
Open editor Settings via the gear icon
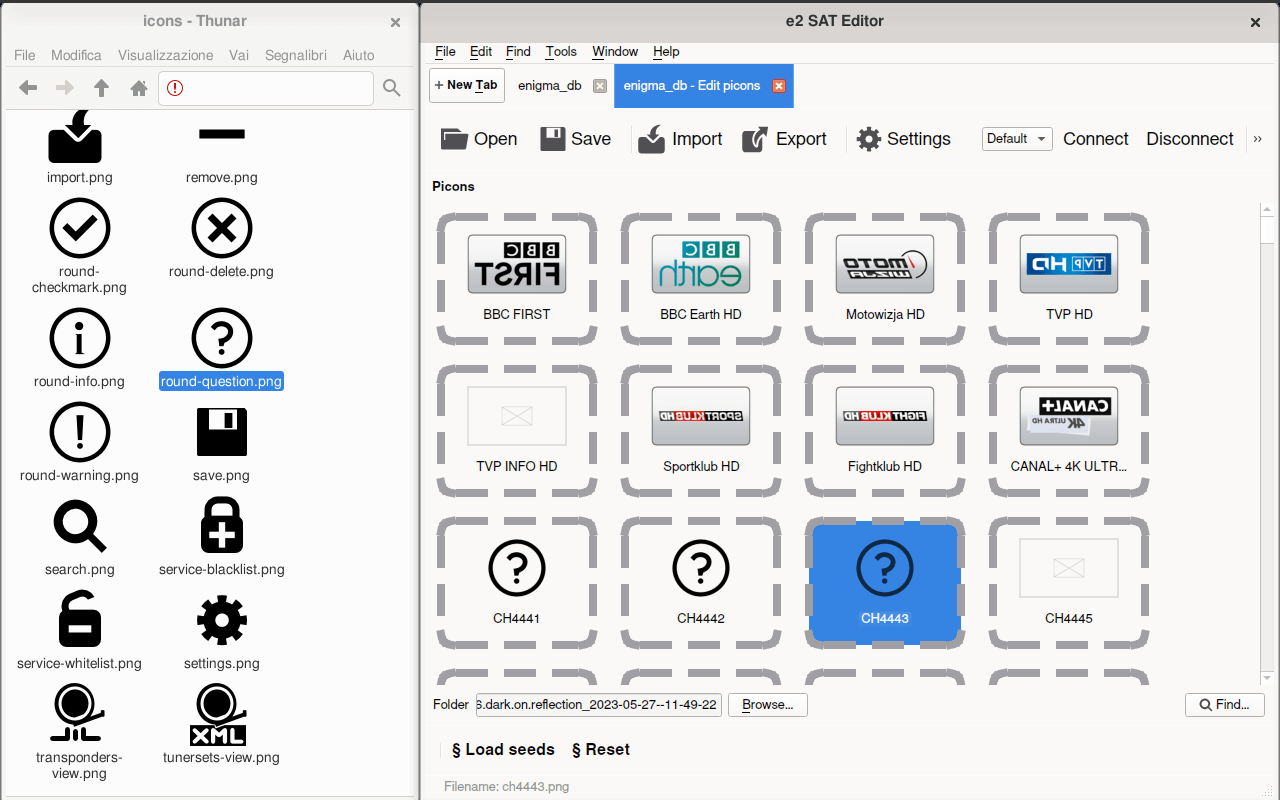(x=867, y=139)
